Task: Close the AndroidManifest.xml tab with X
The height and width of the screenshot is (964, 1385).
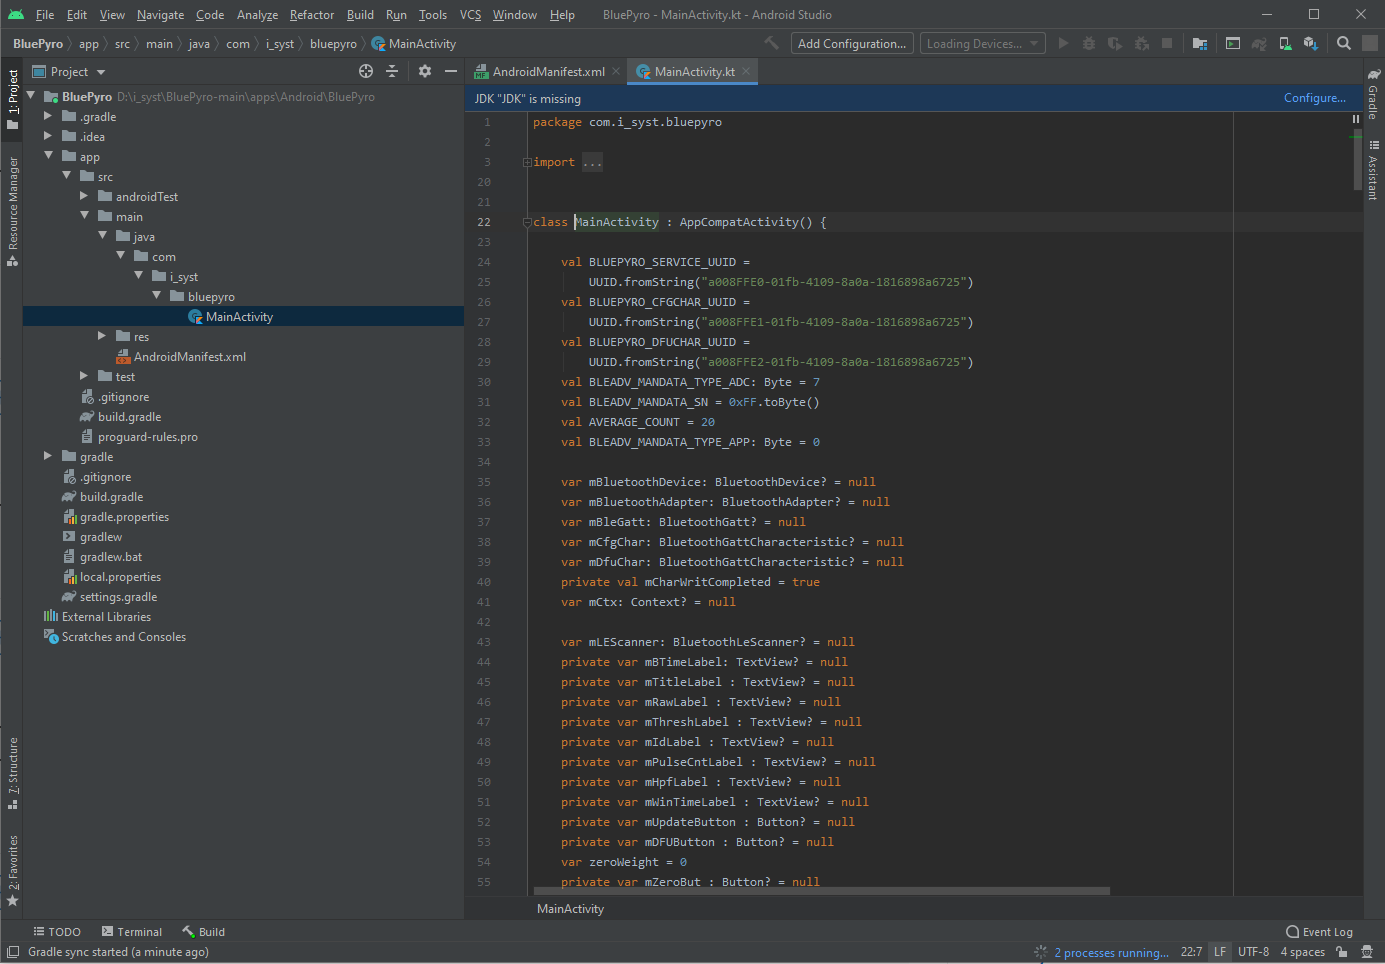Action: [616, 71]
